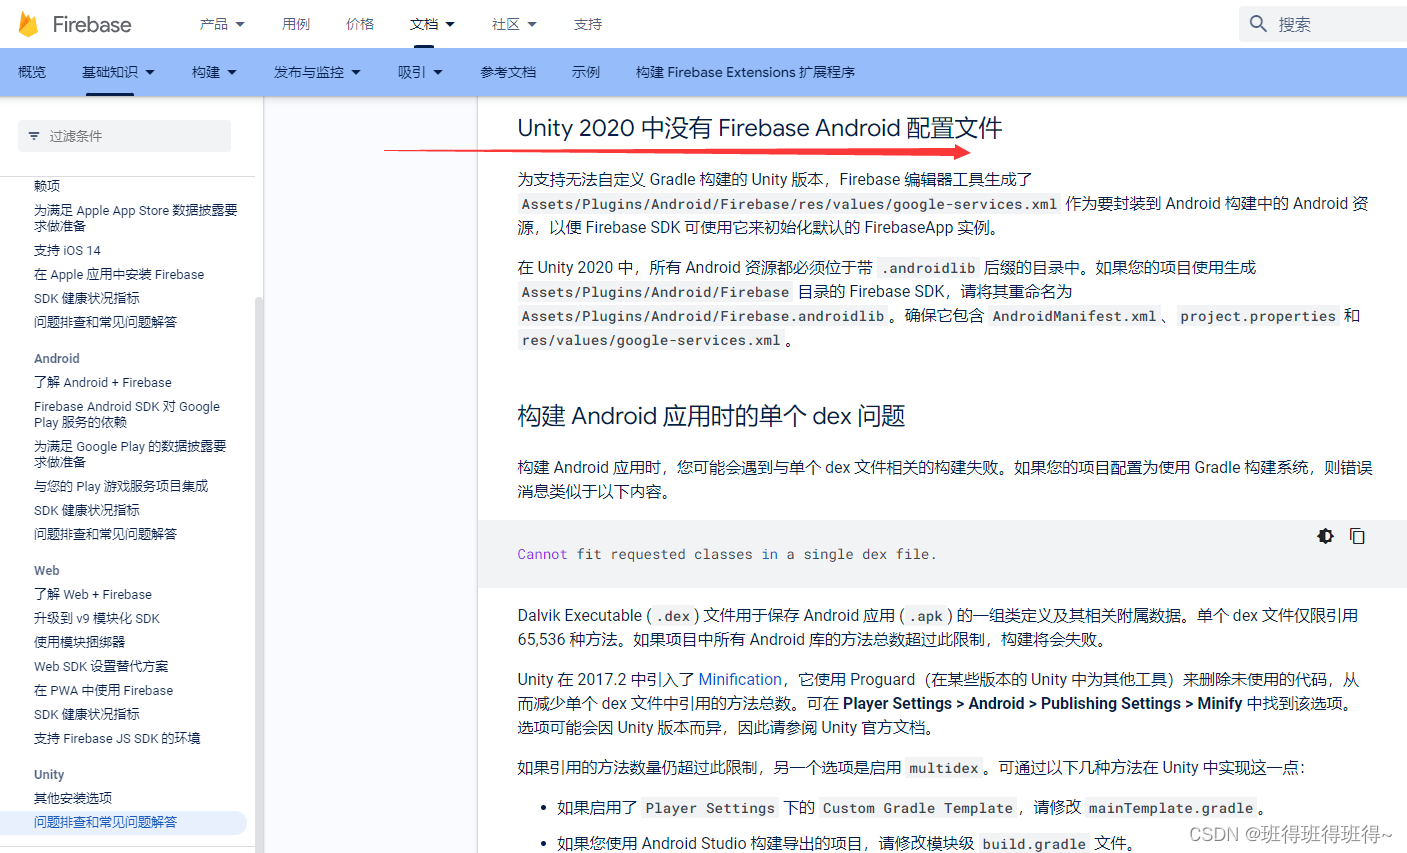Copy the dex error code snippet

(x=1357, y=536)
